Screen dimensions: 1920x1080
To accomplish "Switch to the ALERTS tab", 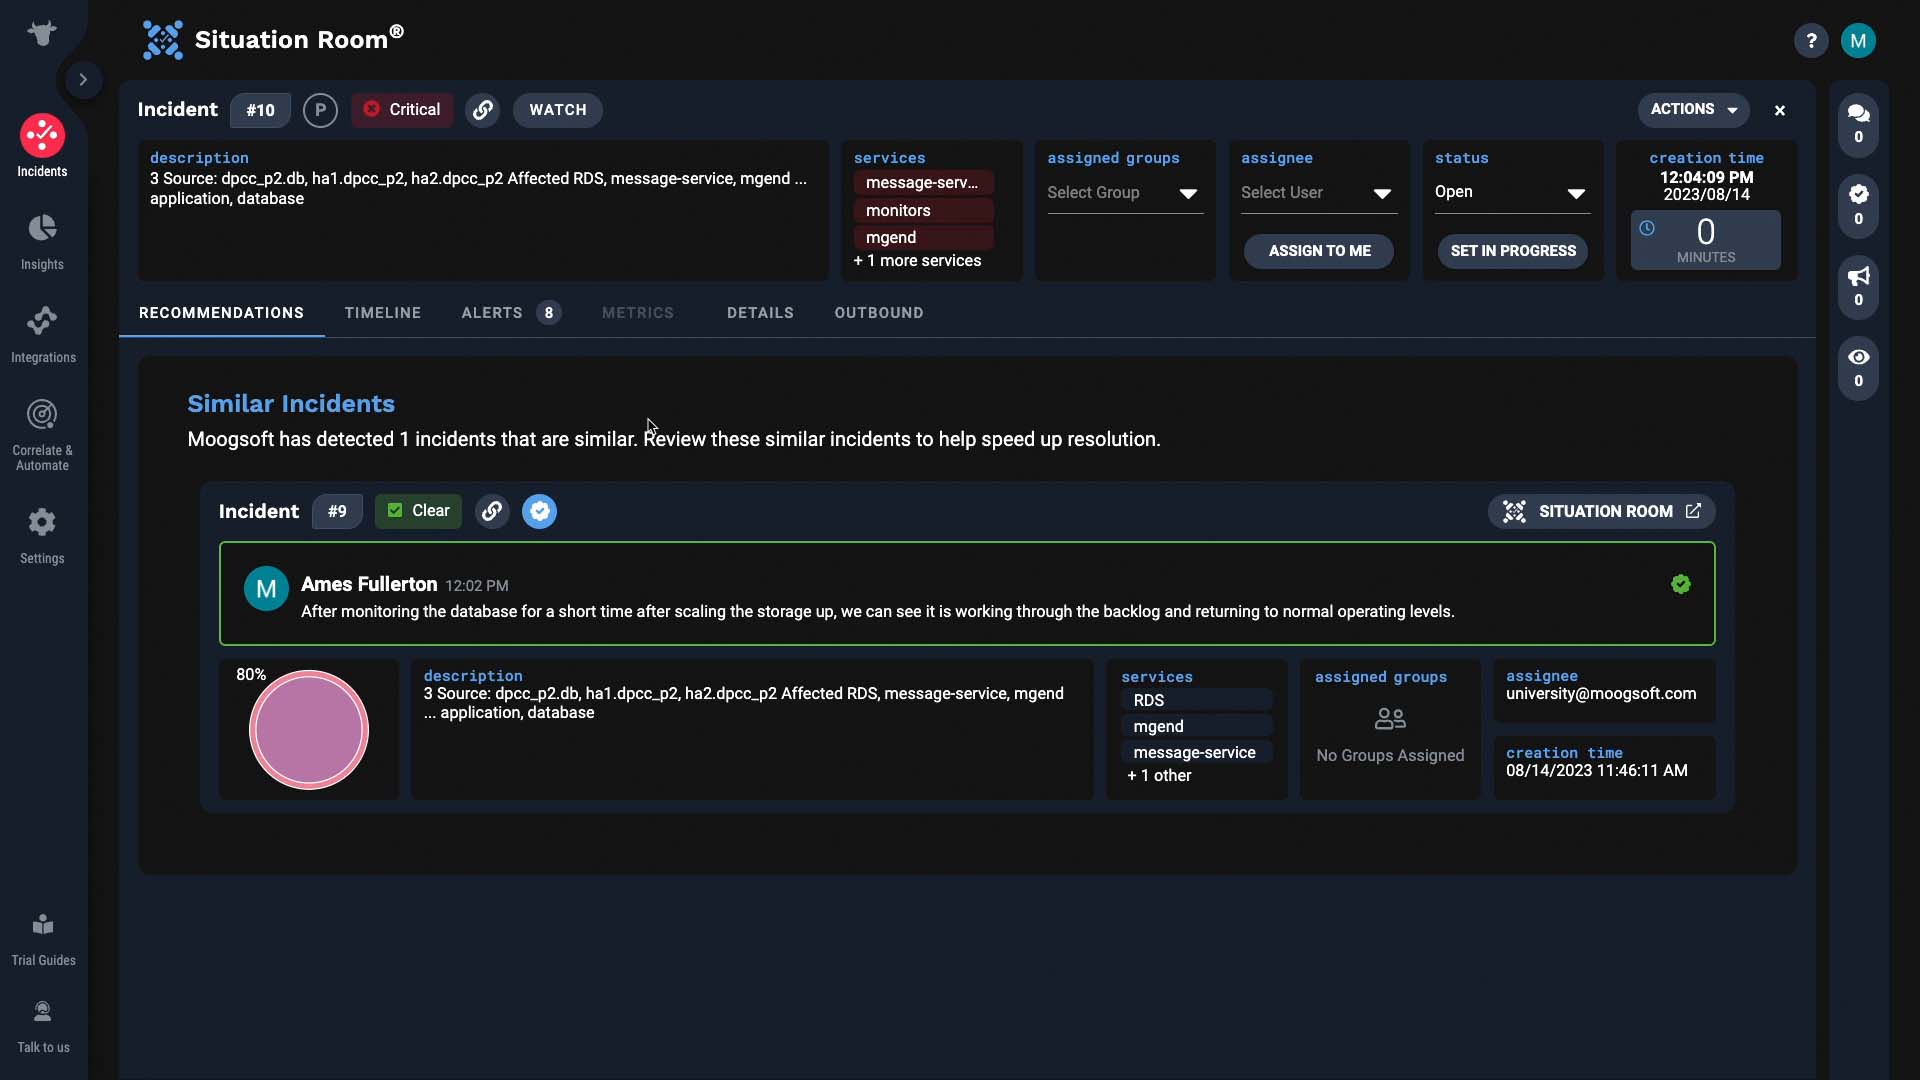I will pyautogui.click(x=509, y=313).
